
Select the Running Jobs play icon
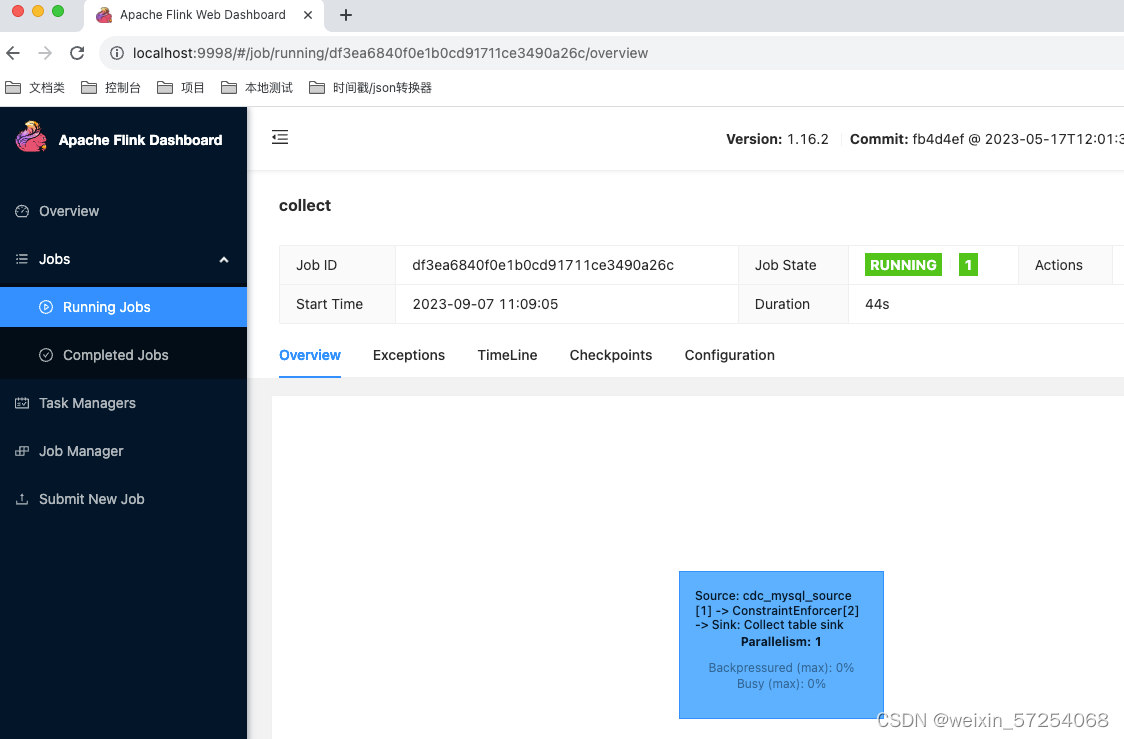(x=44, y=307)
